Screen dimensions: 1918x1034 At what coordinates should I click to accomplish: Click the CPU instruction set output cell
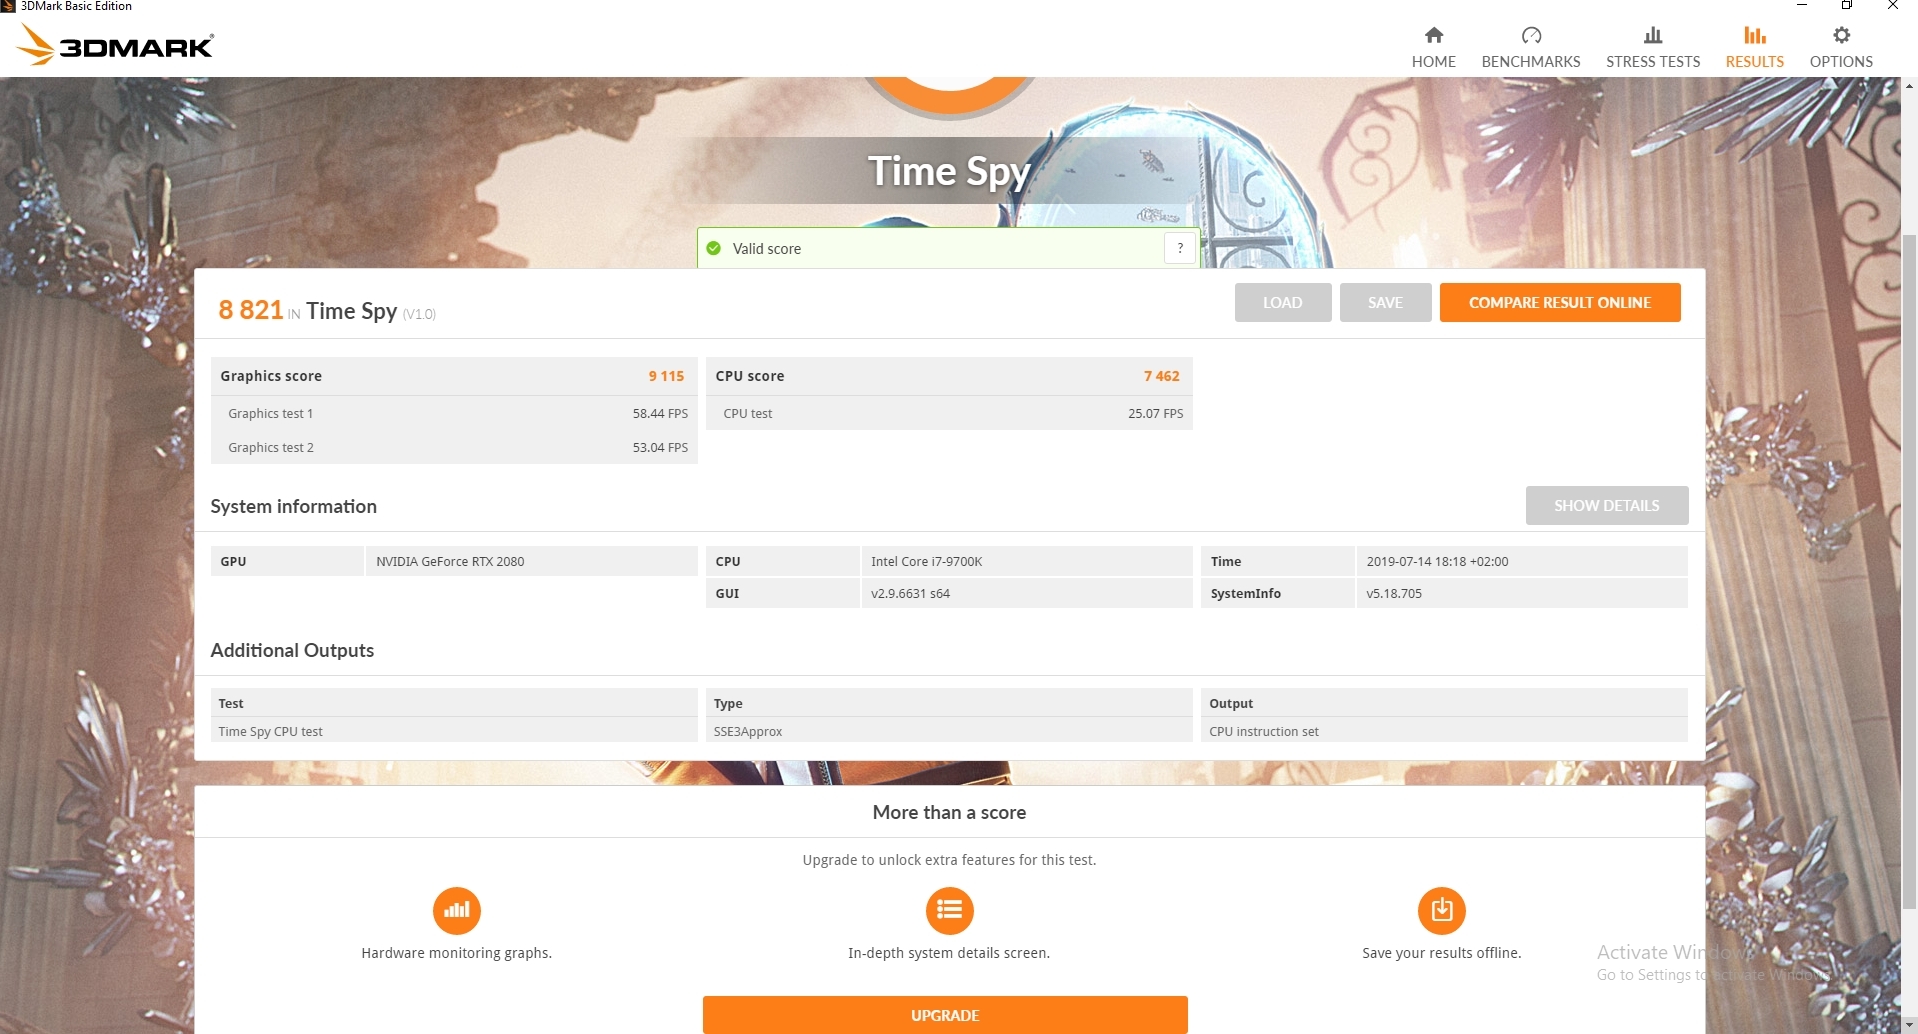(x=1444, y=731)
